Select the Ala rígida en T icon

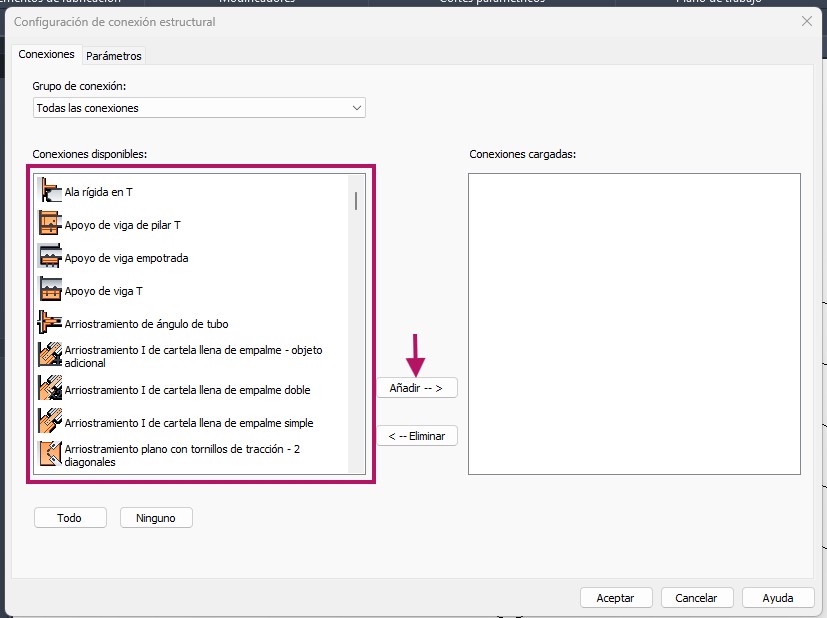(x=50, y=192)
